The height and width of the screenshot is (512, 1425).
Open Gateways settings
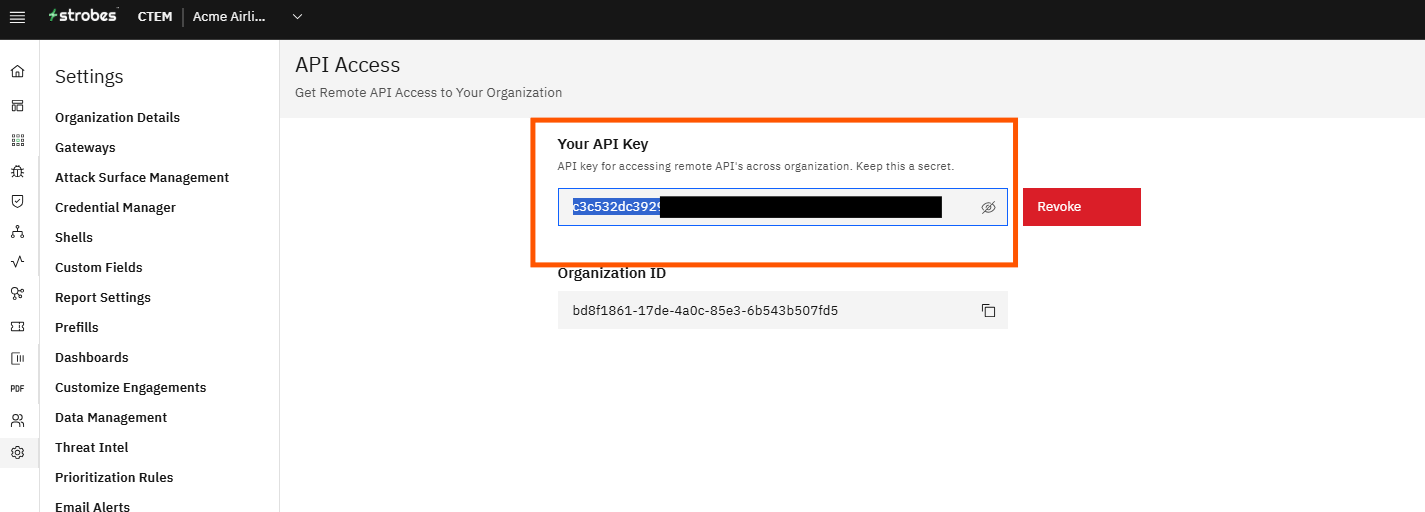pyautogui.click(x=85, y=147)
